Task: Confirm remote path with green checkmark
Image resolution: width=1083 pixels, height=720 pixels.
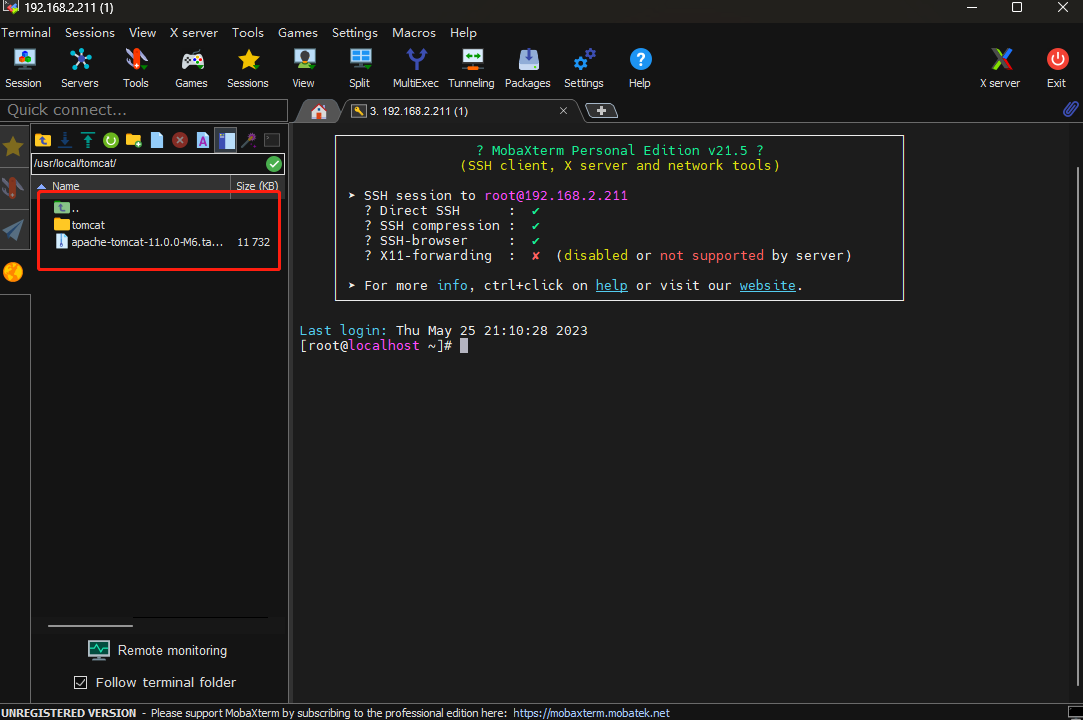Action: pos(274,164)
